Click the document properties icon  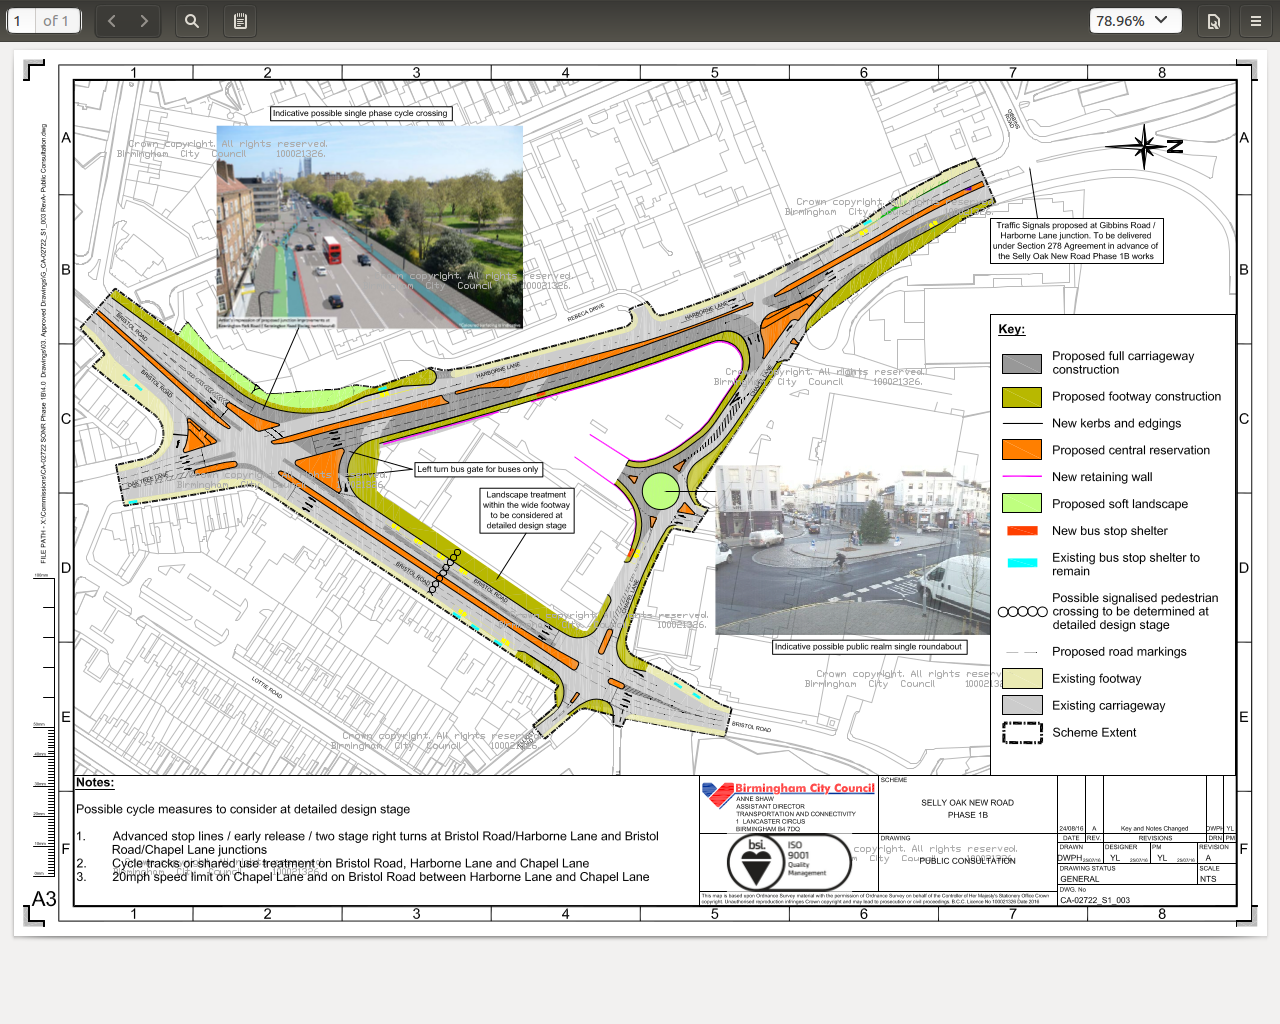coord(1213,20)
